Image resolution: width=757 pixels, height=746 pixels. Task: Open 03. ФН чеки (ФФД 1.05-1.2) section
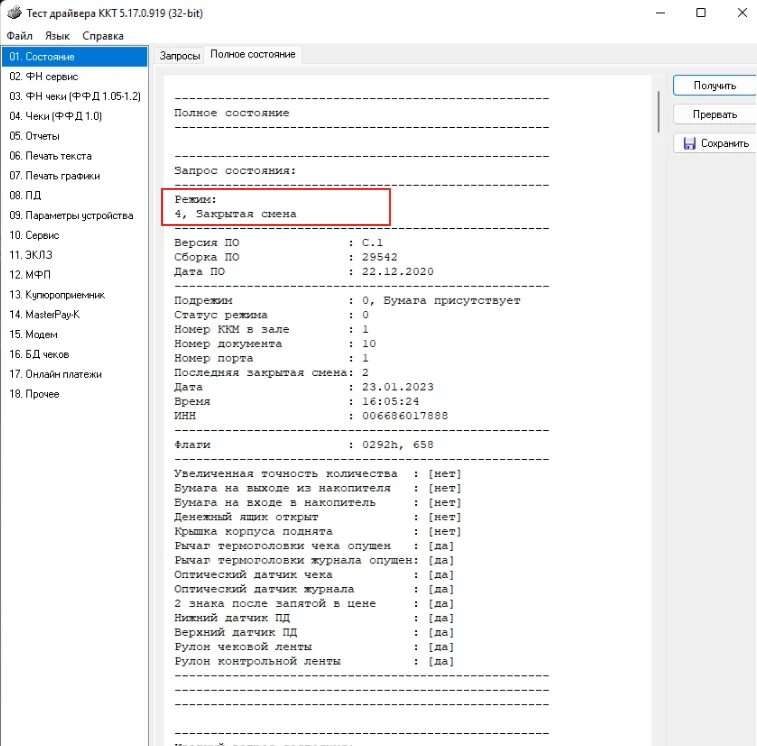(75, 96)
